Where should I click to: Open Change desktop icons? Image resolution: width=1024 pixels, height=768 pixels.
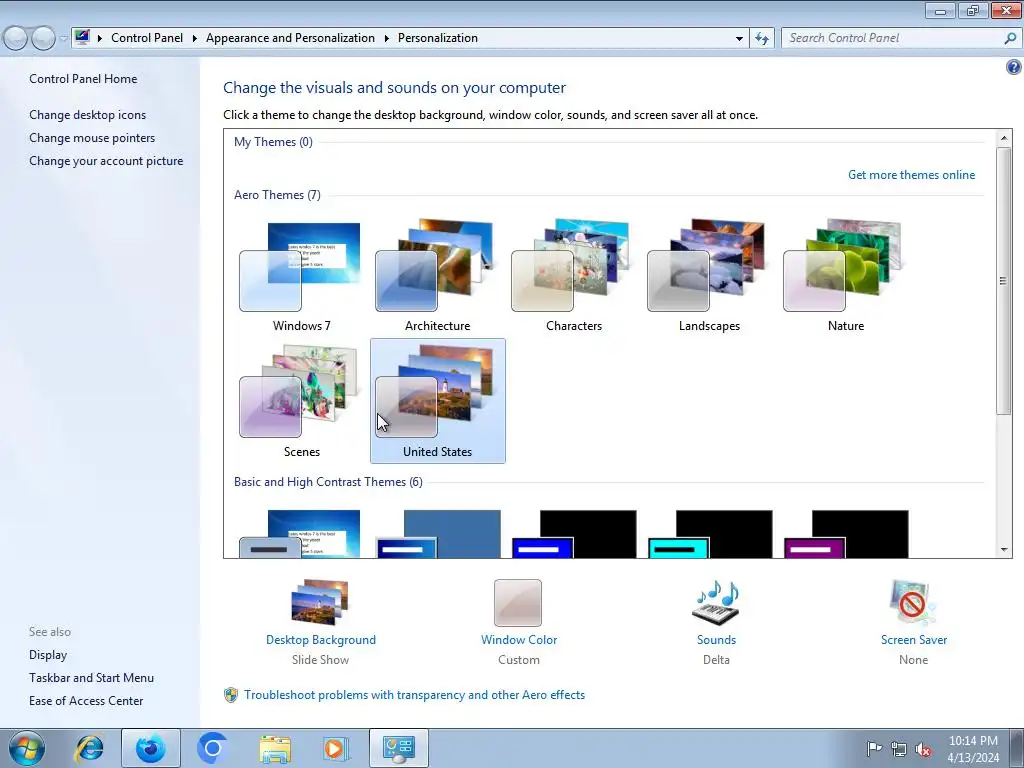pyautogui.click(x=88, y=115)
